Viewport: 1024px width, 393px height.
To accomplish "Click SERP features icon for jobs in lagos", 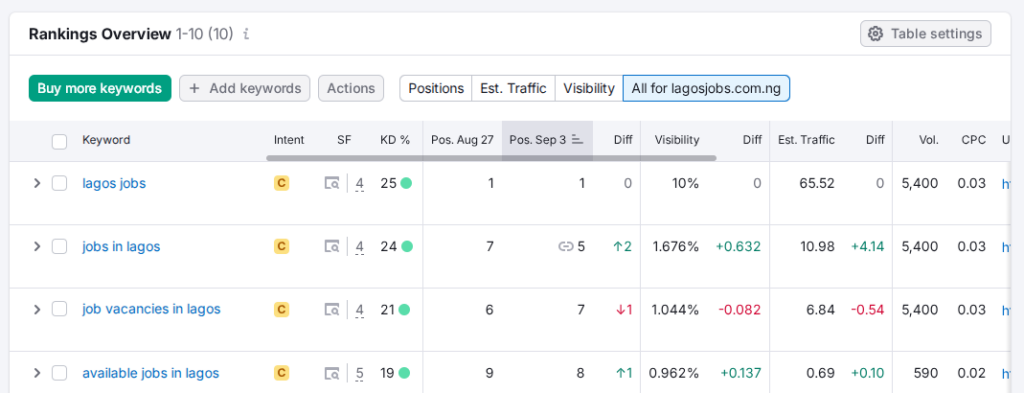I will click(332, 247).
